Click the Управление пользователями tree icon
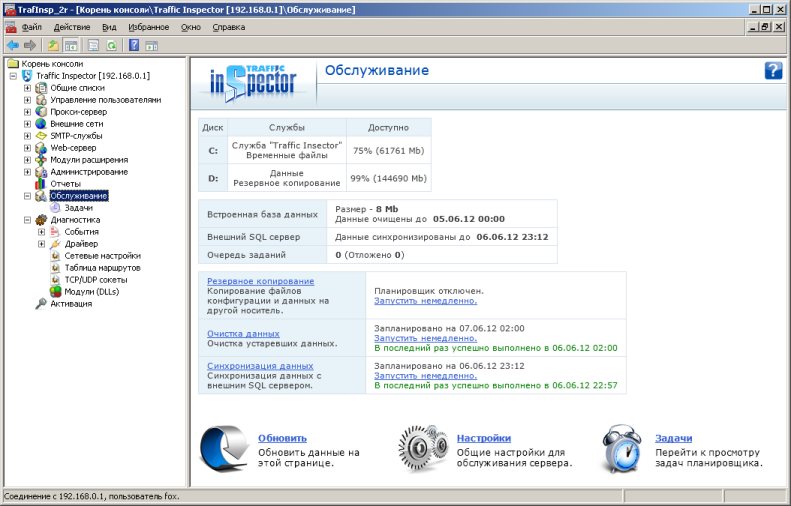The width and height of the screenshot is (791, 506). (41, 100)
